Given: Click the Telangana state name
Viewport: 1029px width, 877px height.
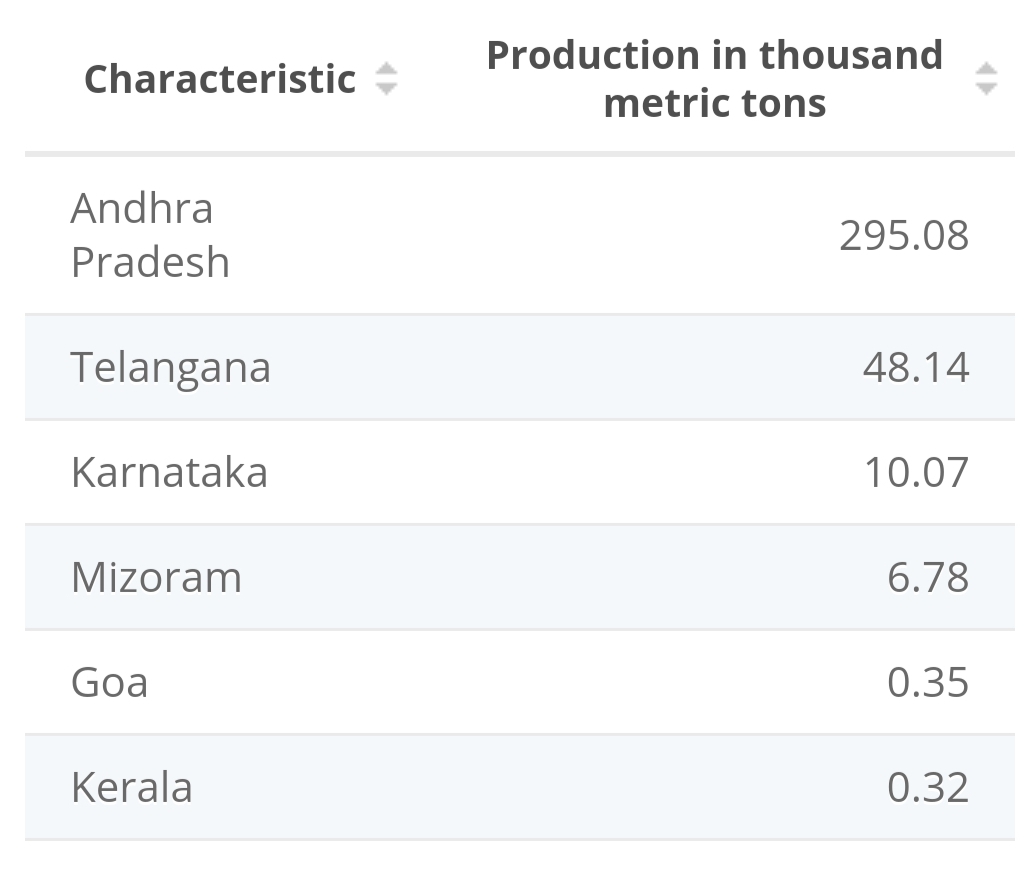Looking at the screenshot, I should (x=171, y=367).
